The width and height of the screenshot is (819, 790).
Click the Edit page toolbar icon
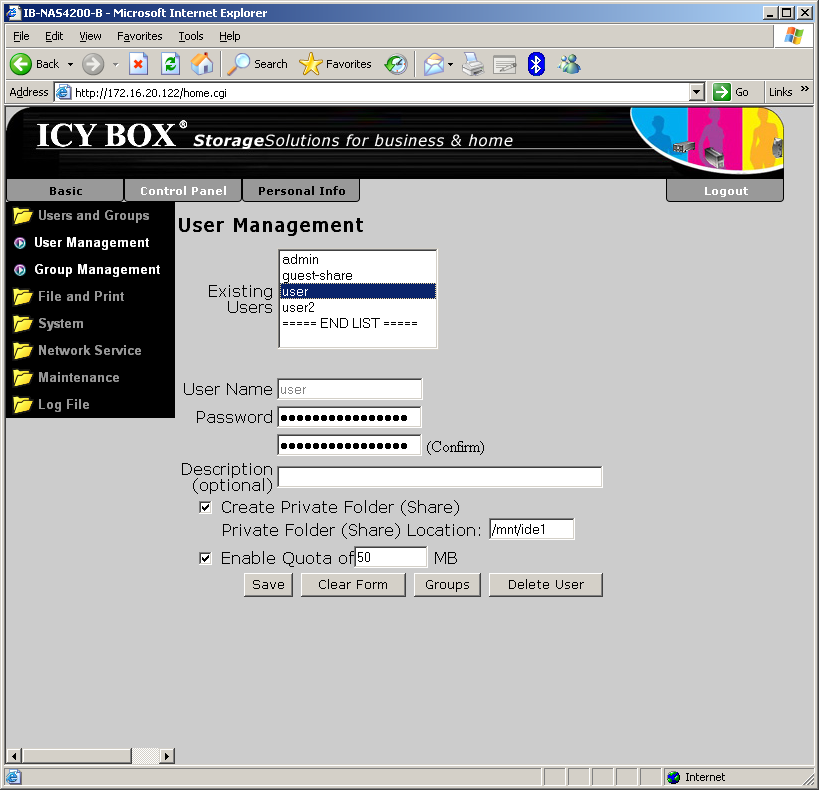click(505, 64)
